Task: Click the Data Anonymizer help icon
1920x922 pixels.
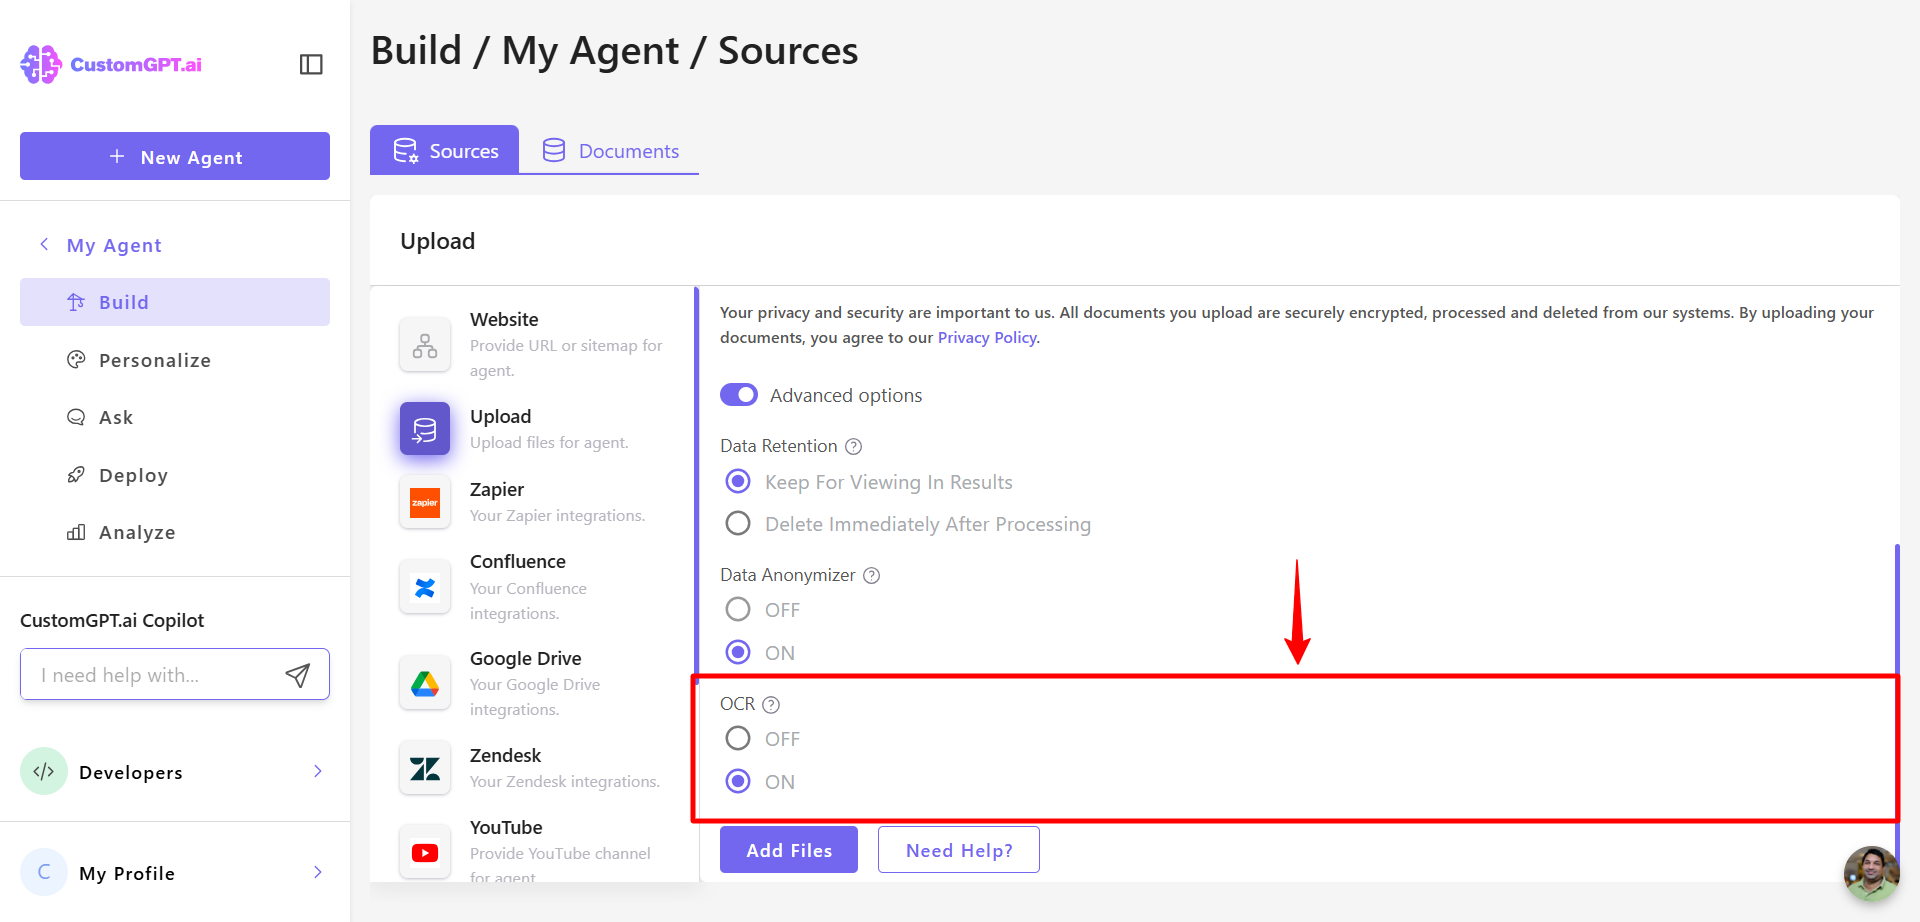Action: tap(871, 575)
